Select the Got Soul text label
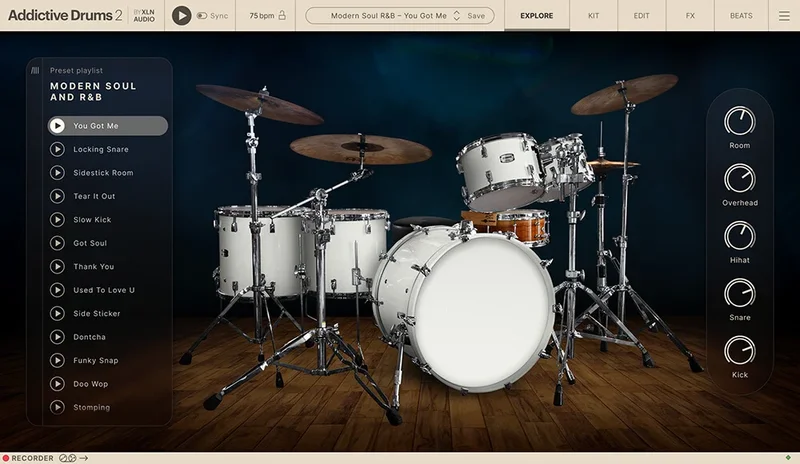The height and width of the screenshot is (464, 800). (x=90, y=243)
